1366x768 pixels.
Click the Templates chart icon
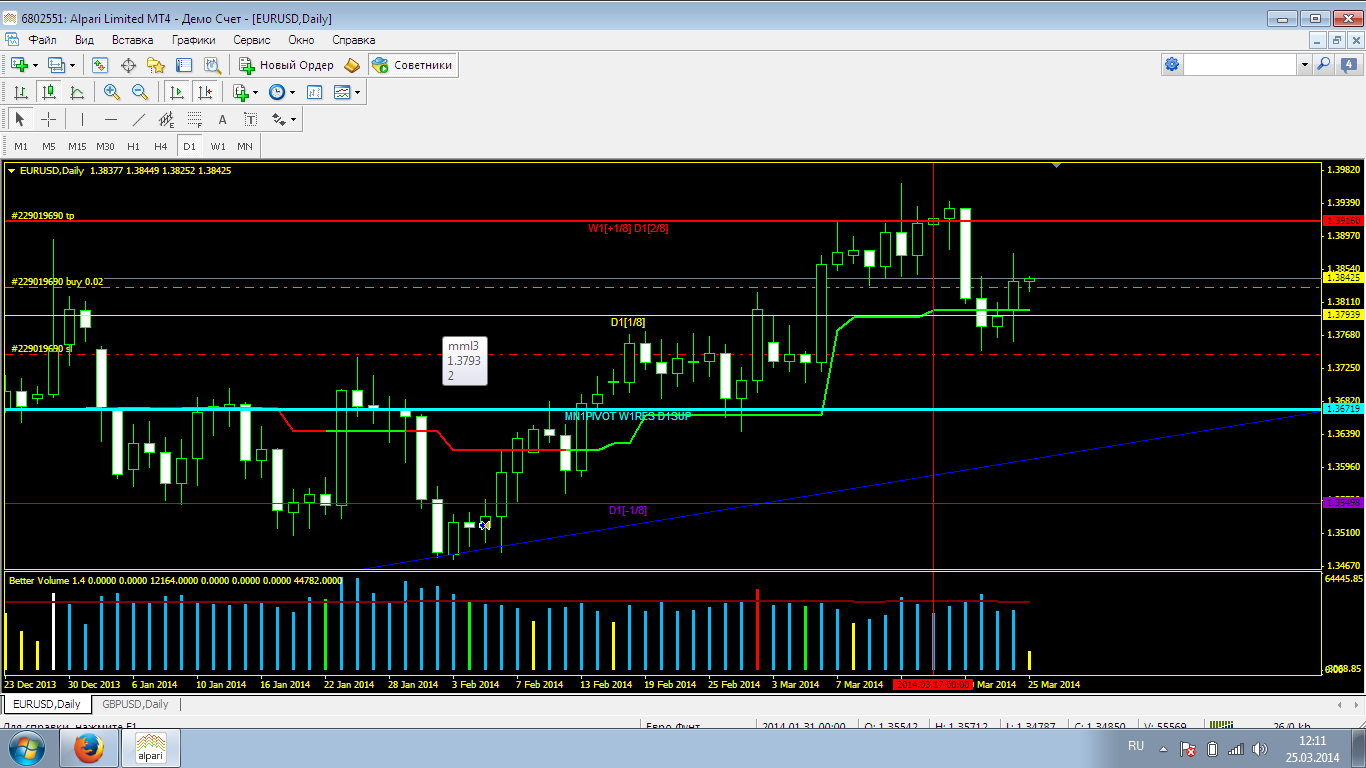click(x=342, y=92)
